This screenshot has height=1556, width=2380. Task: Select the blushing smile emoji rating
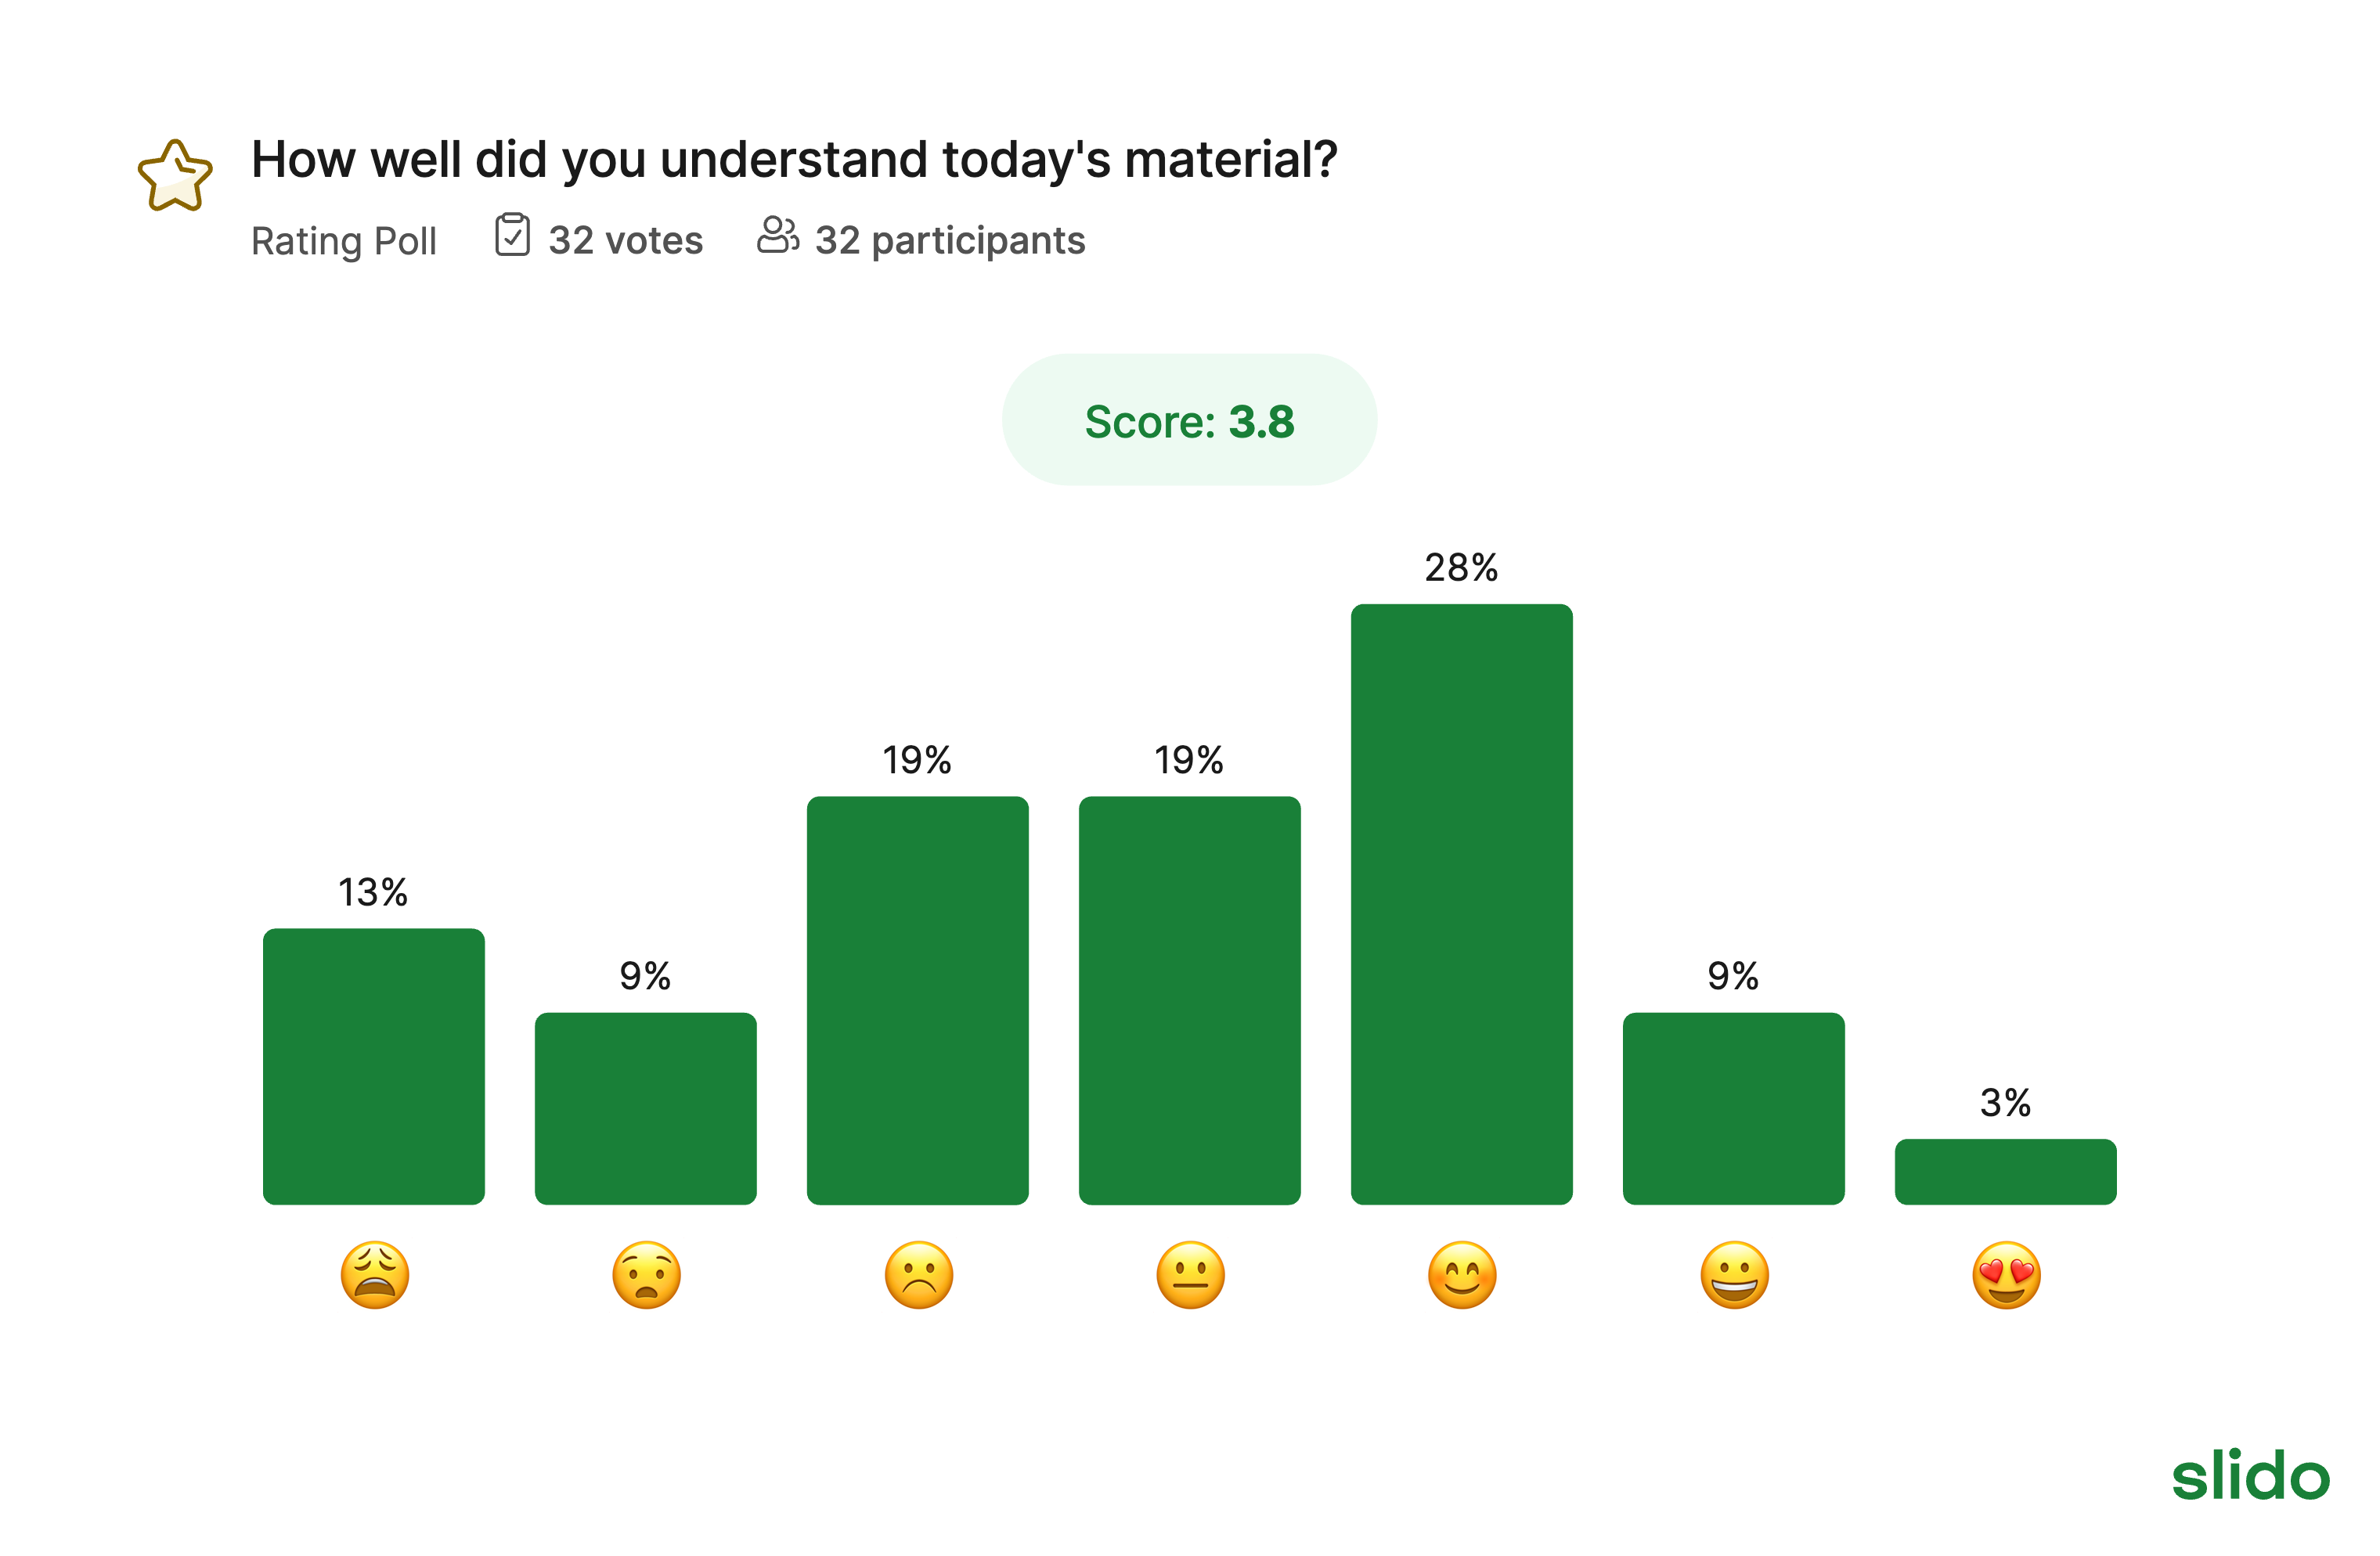click(x=1462, y=1275)
